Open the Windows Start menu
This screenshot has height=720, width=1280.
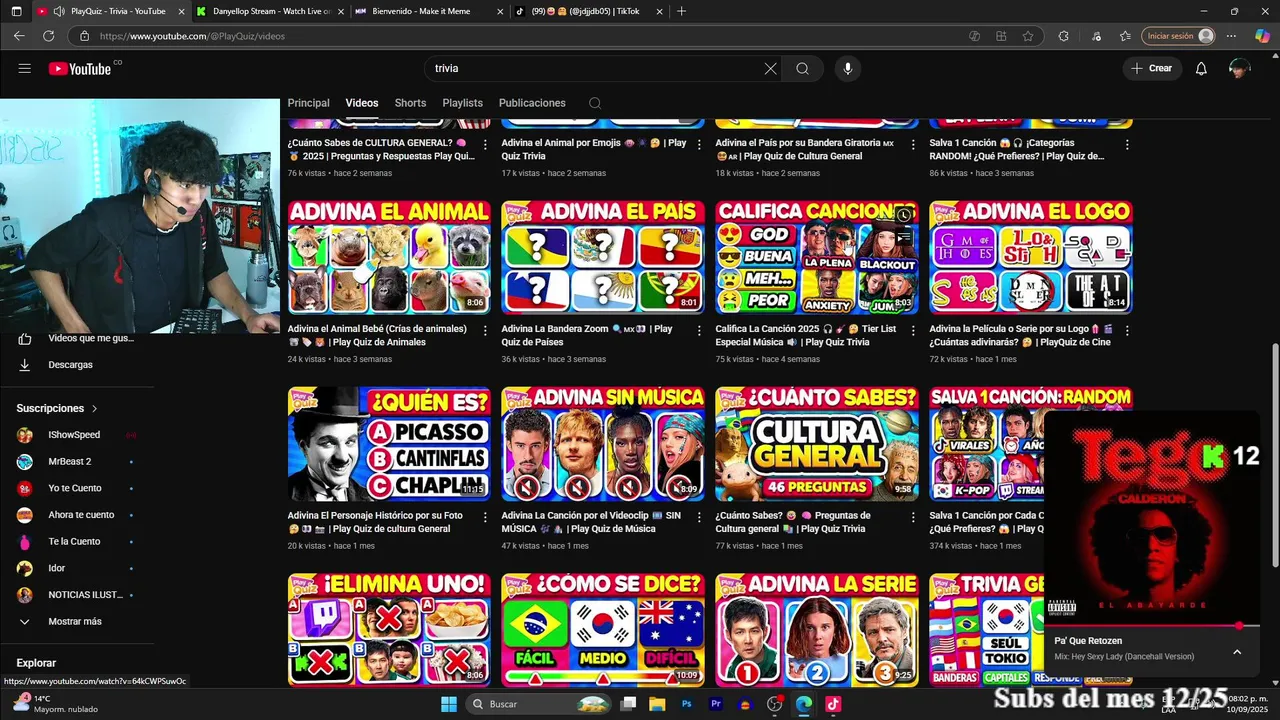coord(449,704)
